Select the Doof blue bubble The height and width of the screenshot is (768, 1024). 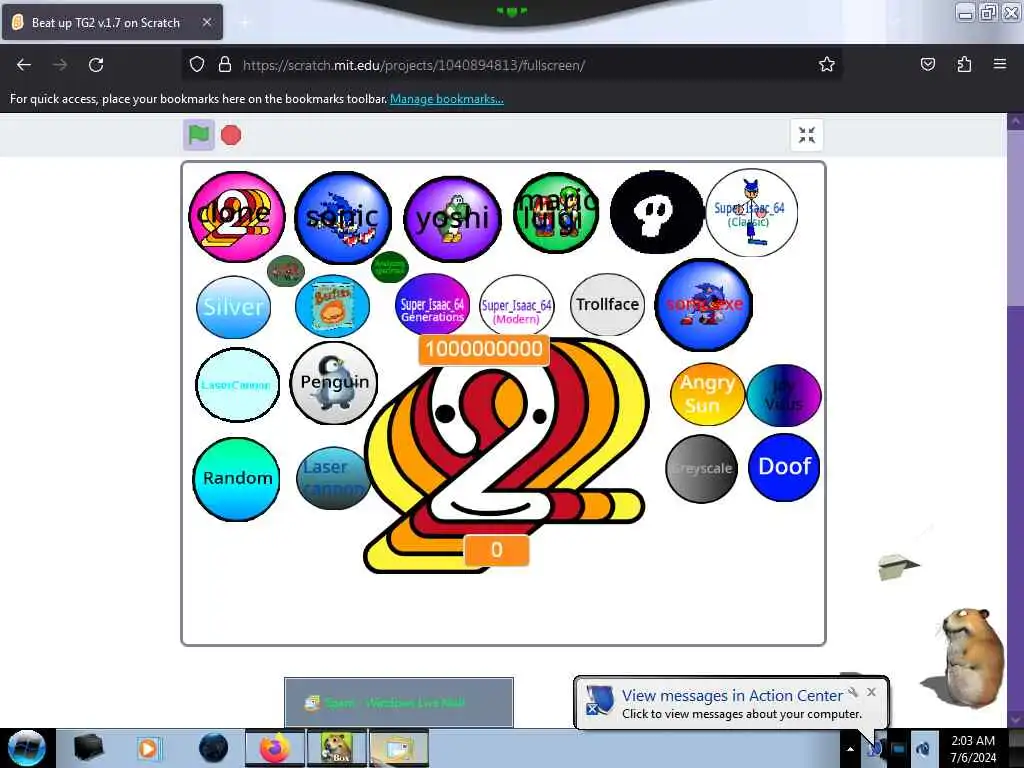(784, 468)
